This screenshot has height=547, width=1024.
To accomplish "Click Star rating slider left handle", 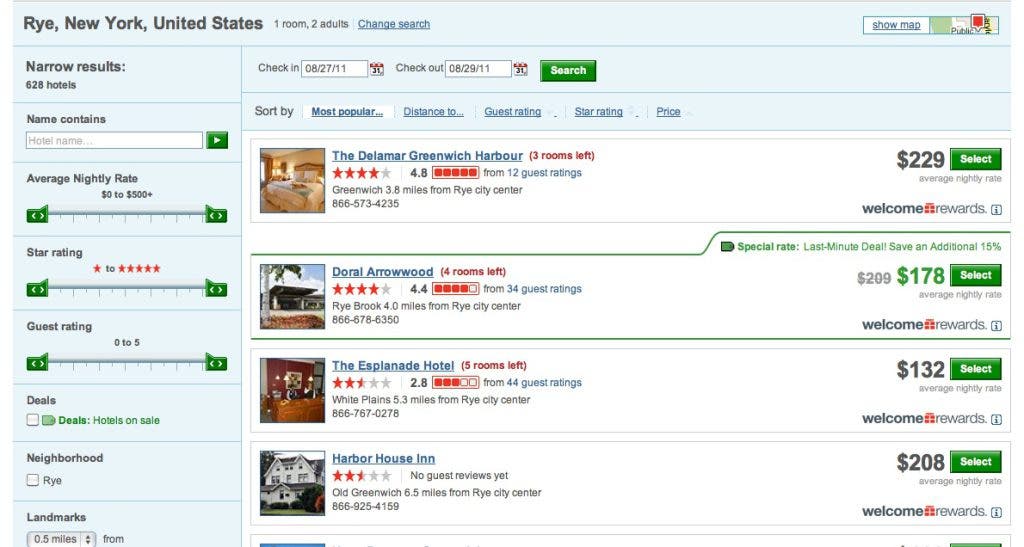I will click(x=37, y=289).
